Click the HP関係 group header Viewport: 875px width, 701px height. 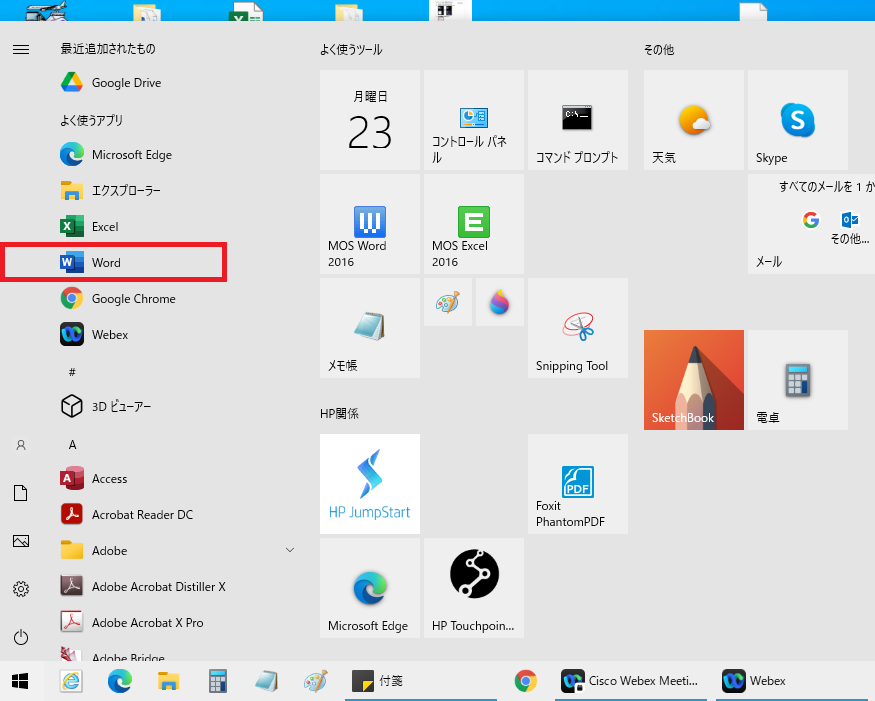[339, 414]
